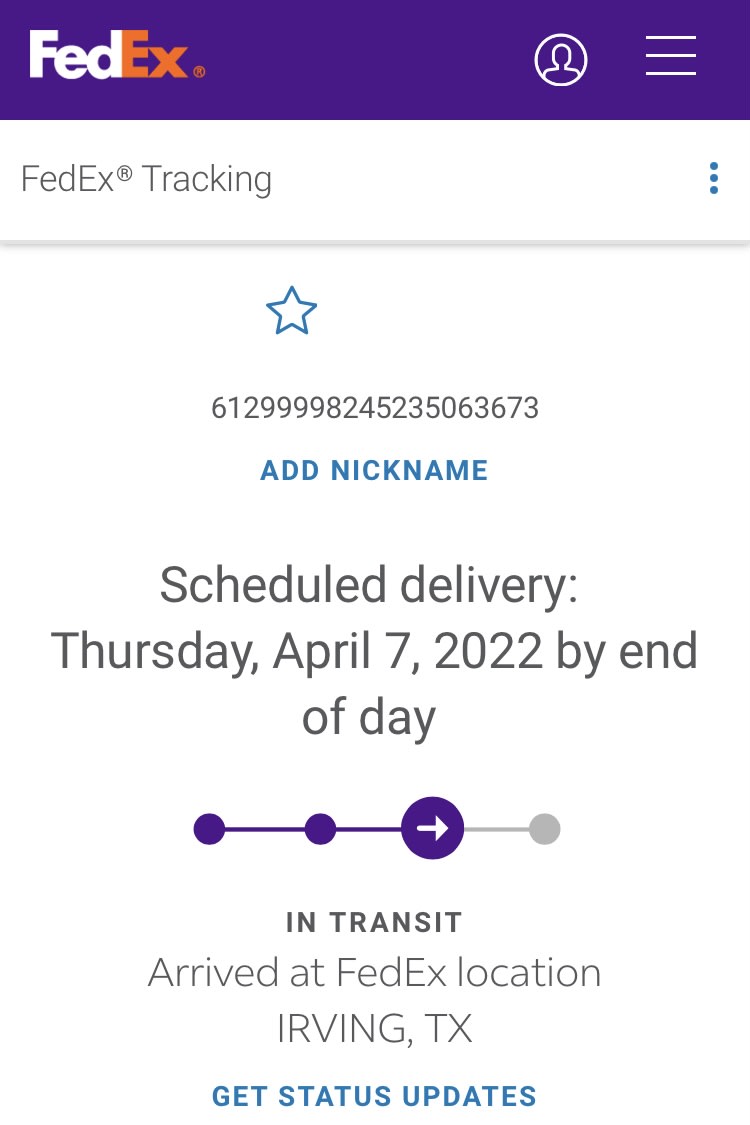This screenshot has width=750, height=1125.
Task: Click the grey final delivery dot
Action: pos(544,829)
